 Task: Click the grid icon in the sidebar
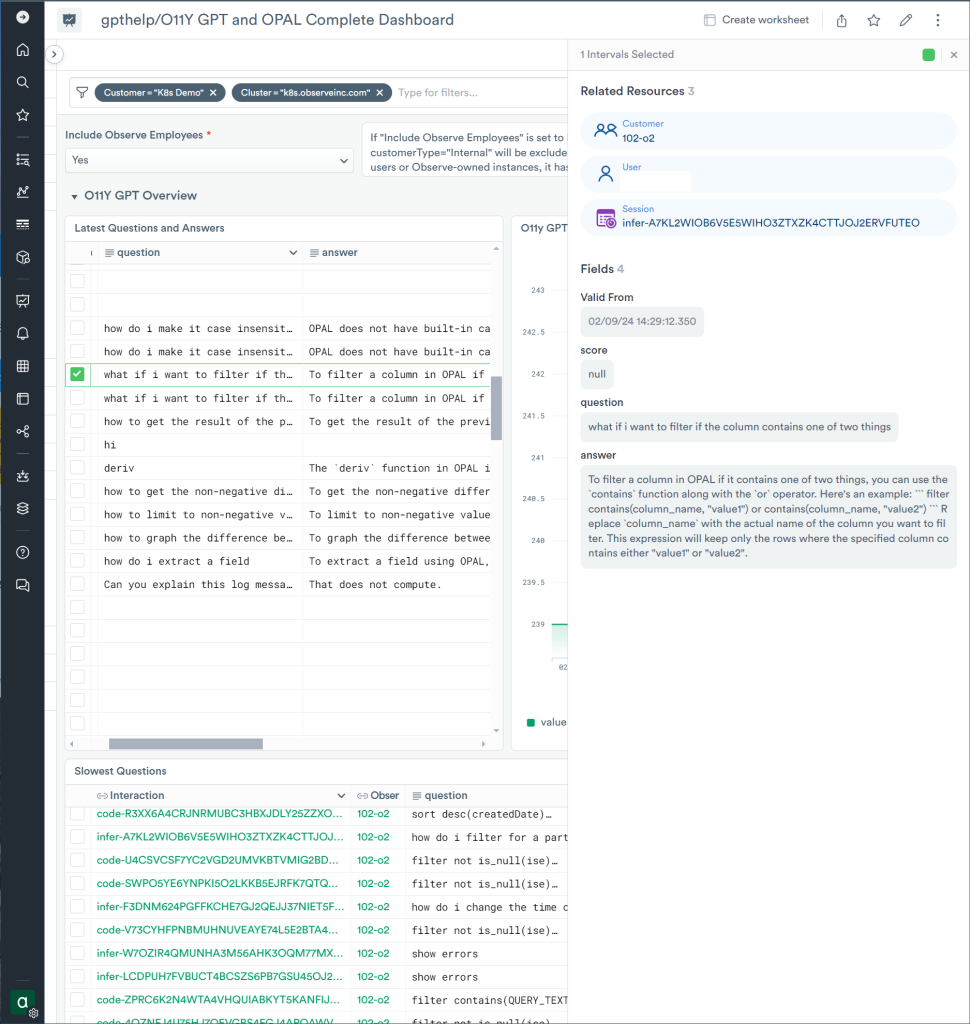[23, 366]
